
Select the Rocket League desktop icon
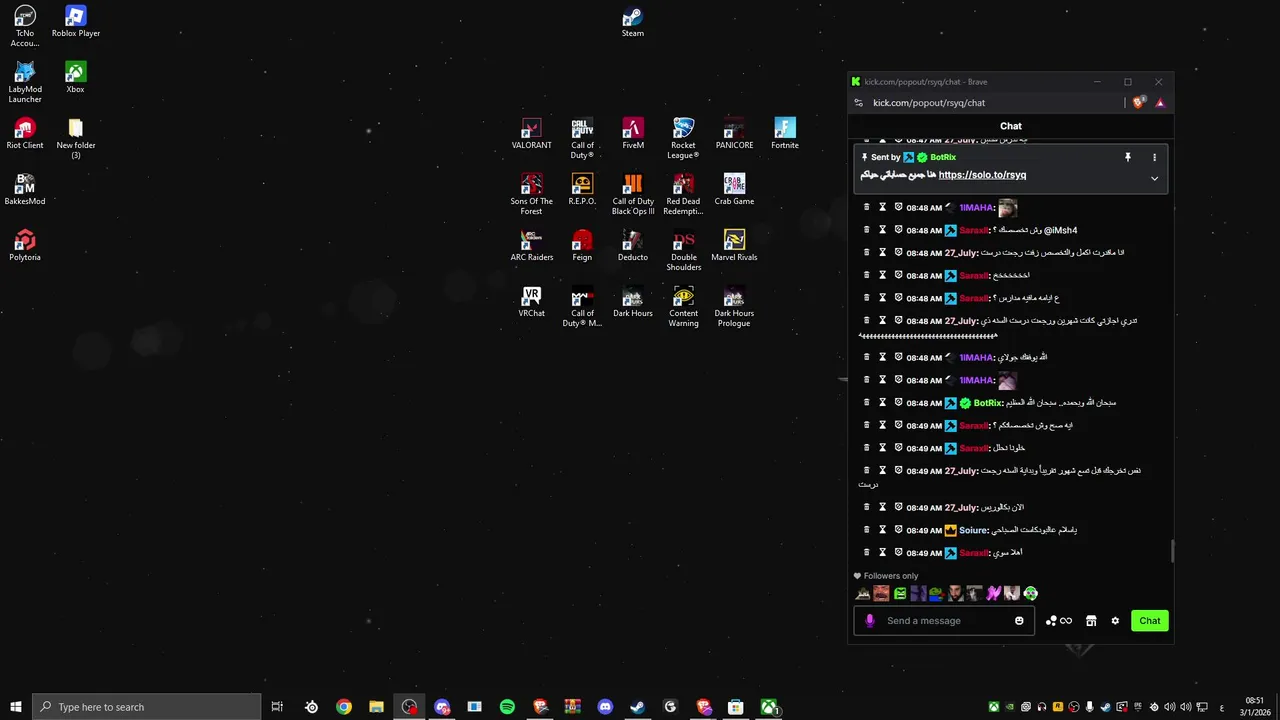click(x=683, y=138)
